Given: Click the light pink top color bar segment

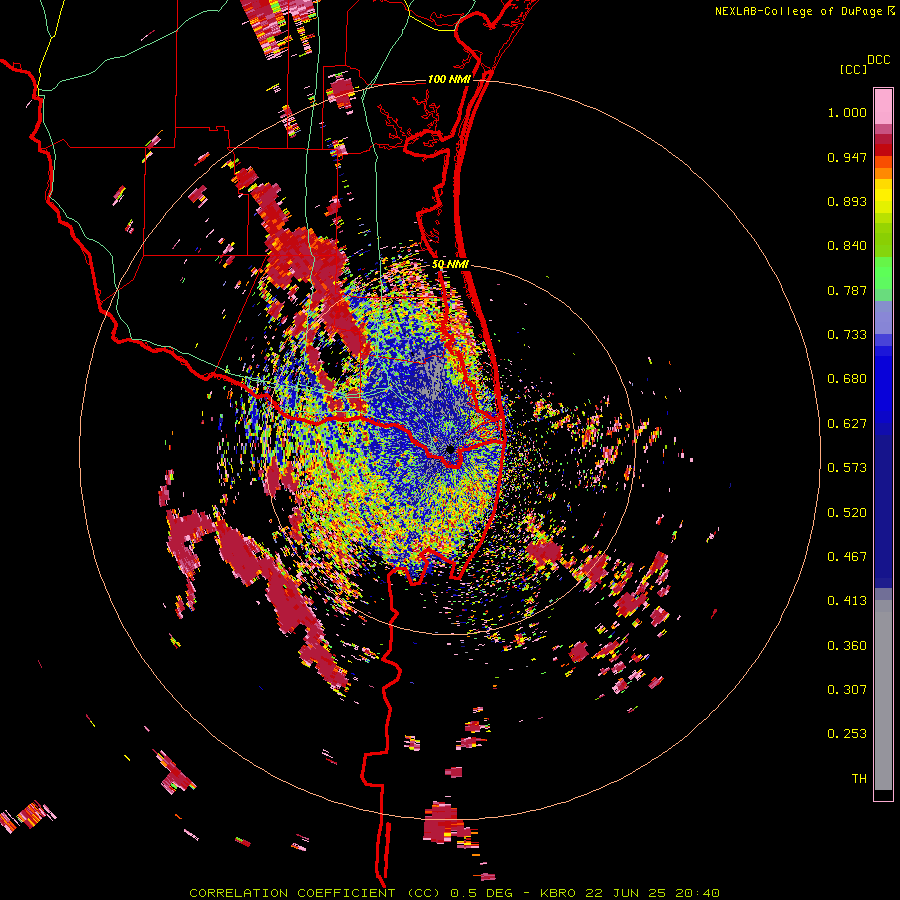Looking at the screenshot, I should click(x=883, y=106).
